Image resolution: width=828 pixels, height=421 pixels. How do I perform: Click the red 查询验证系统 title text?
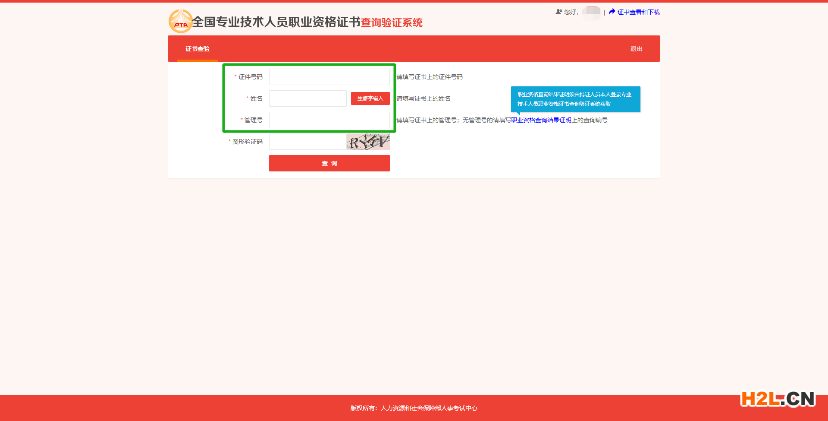coord(392,23)
